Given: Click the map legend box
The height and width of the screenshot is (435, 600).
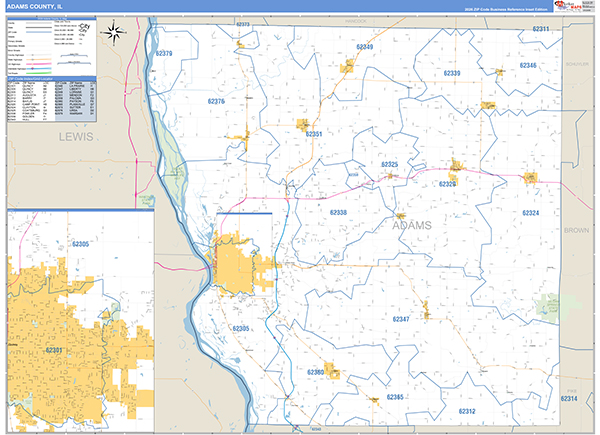Looking at the screenshot, I should click(52, 46).
